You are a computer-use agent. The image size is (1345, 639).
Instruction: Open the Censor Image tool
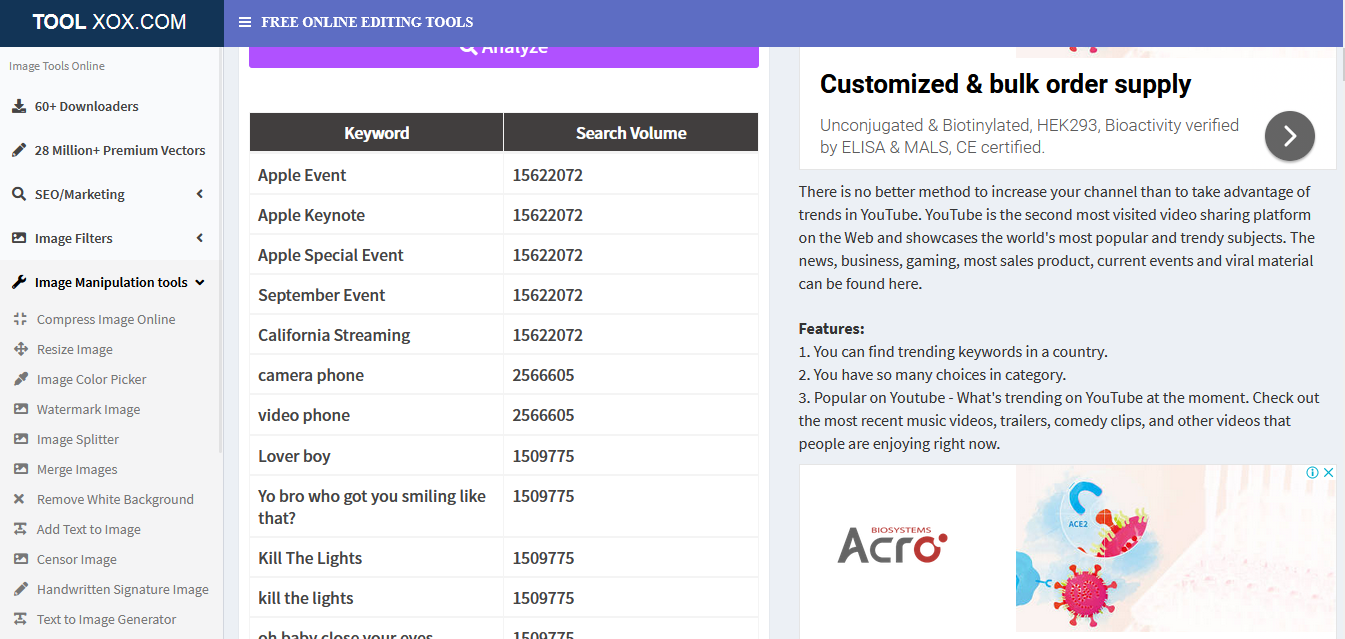click(77, 559)
